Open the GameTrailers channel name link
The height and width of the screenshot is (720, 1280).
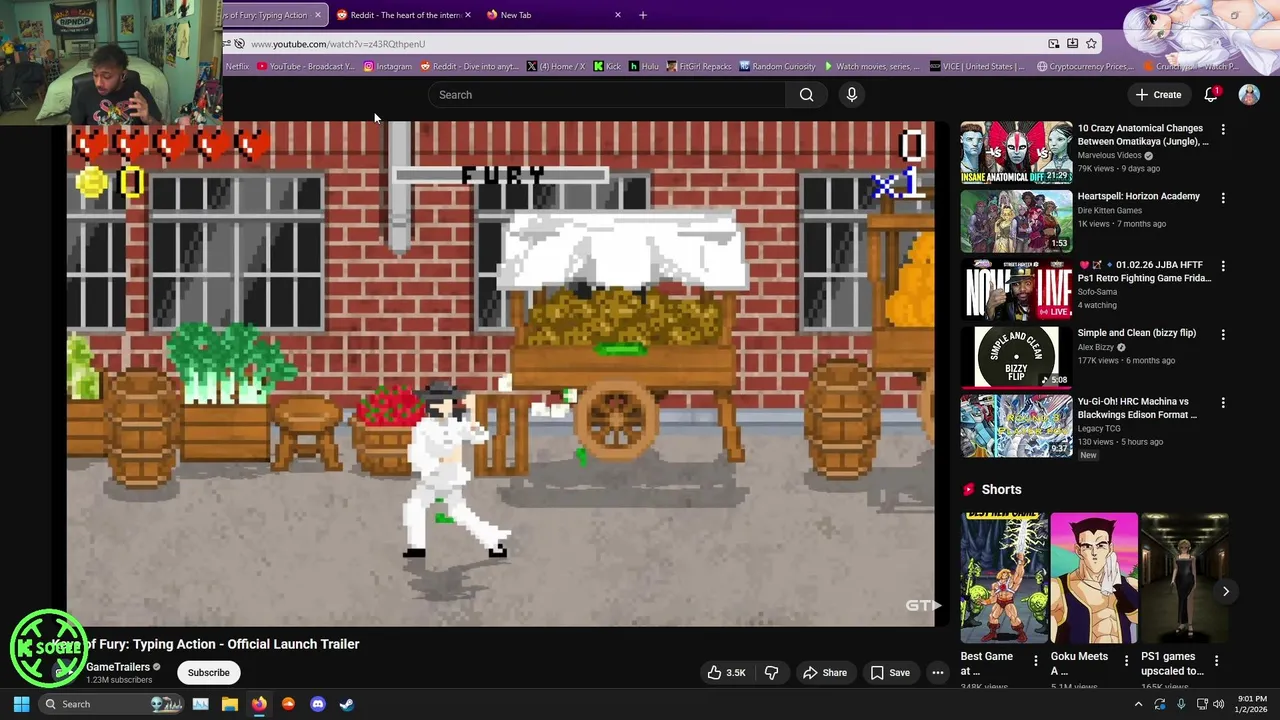tap(117, 667)
